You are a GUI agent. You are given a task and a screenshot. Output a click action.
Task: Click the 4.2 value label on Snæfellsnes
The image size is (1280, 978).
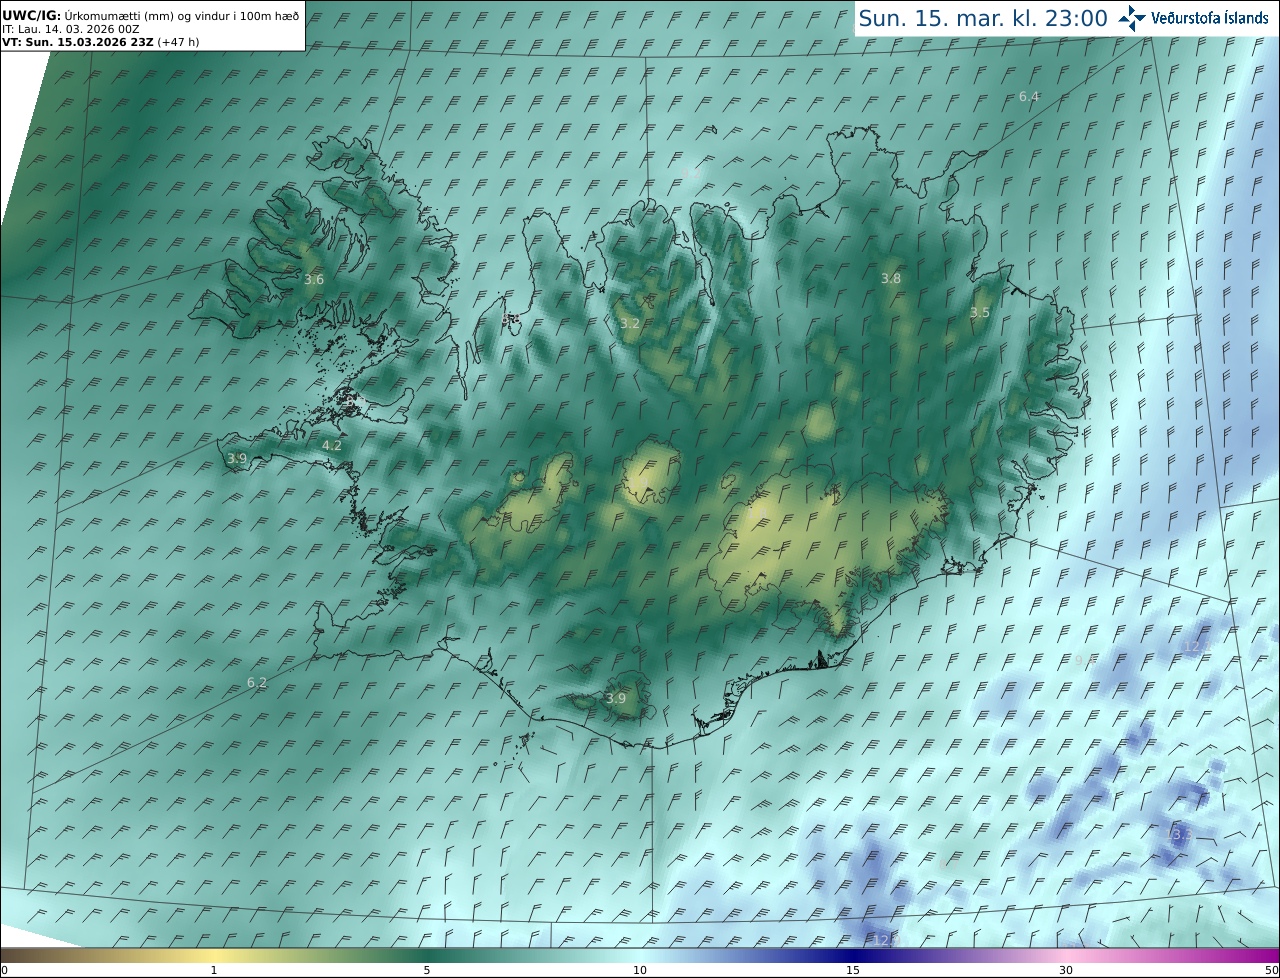pos(332,446)
